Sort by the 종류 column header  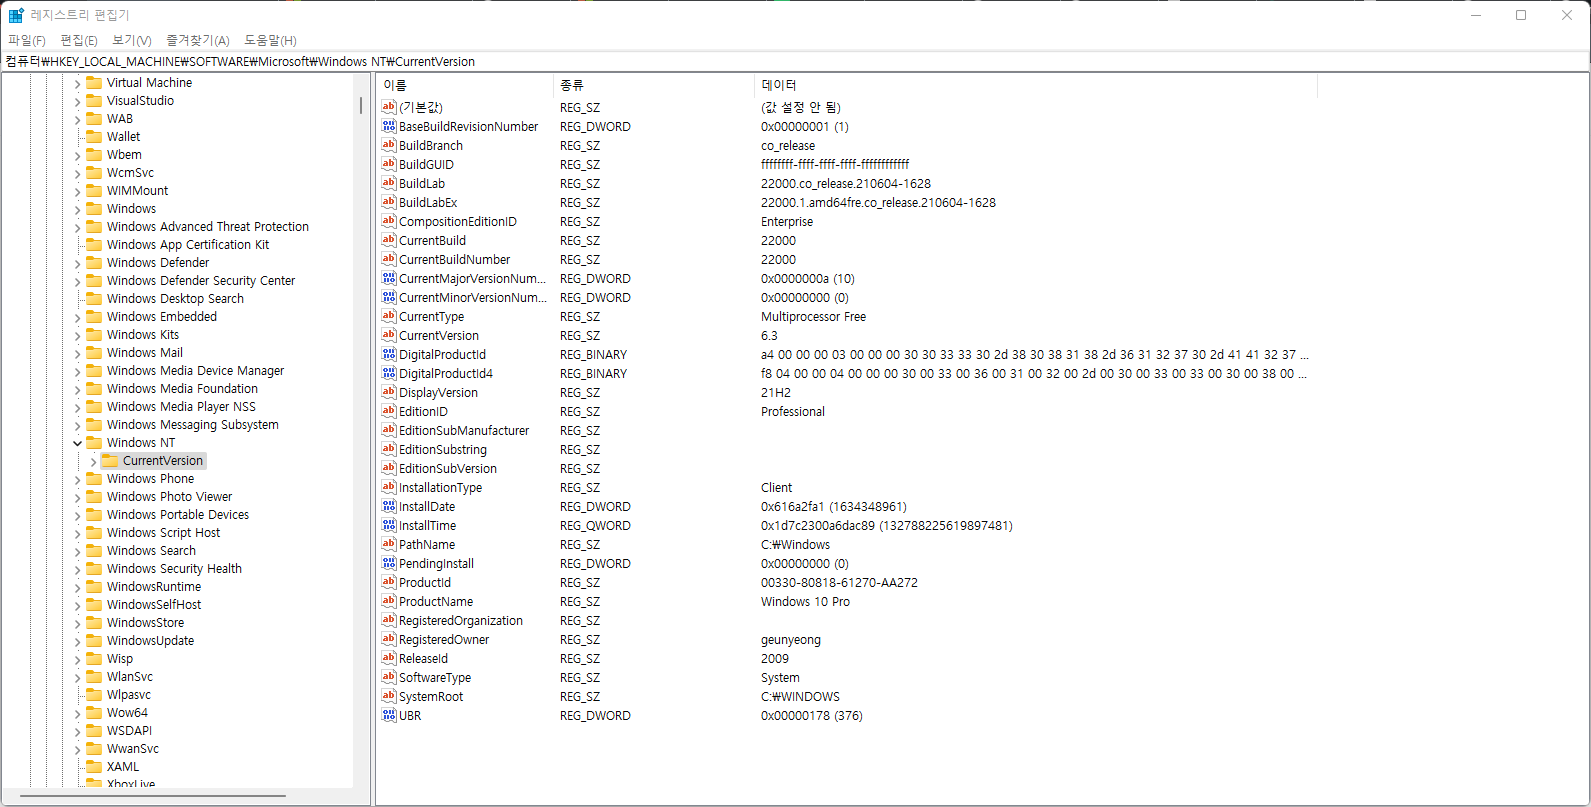tap(654, 85)
